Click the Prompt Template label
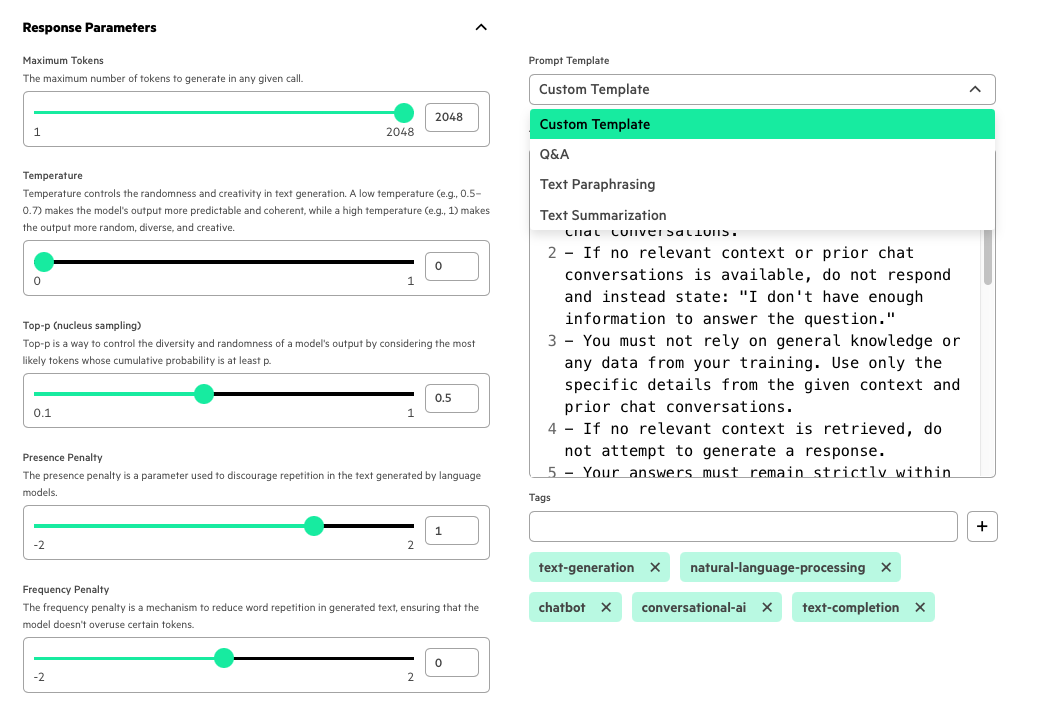This screenshot has width=1064, height=707. point(569,60)
